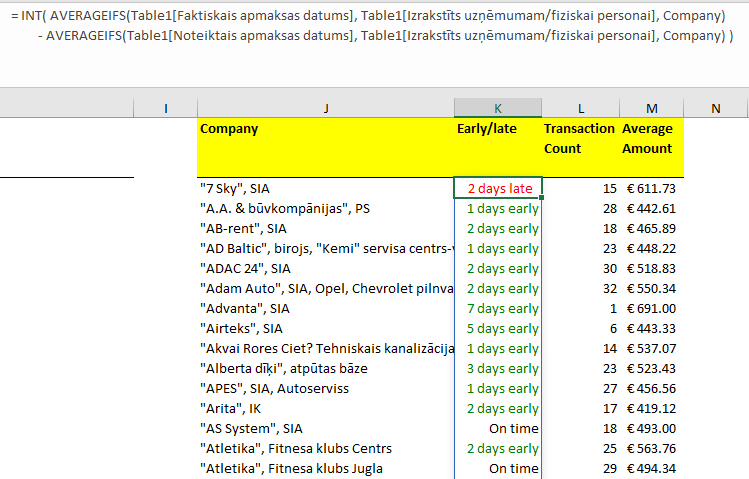Click the € 442.61 amount cell
The width and height of the screenshot is (749, 479).
pos(652,208)
